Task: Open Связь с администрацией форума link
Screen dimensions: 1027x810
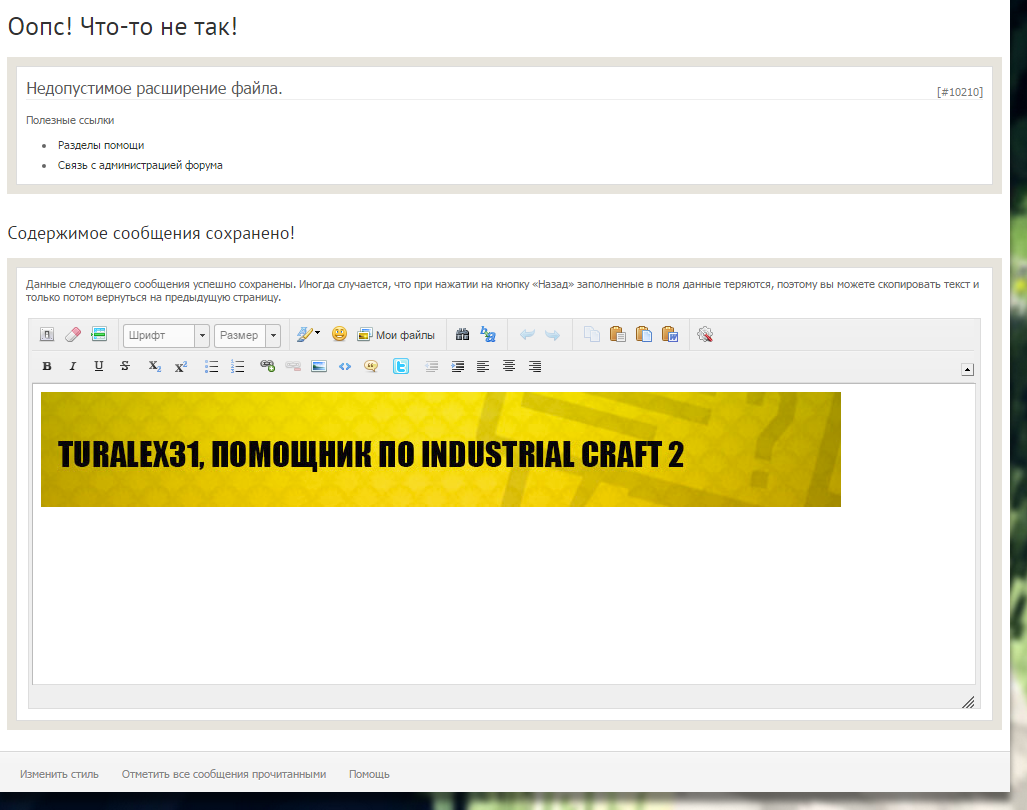Action: pyautogui.click(x=140, y=166)
